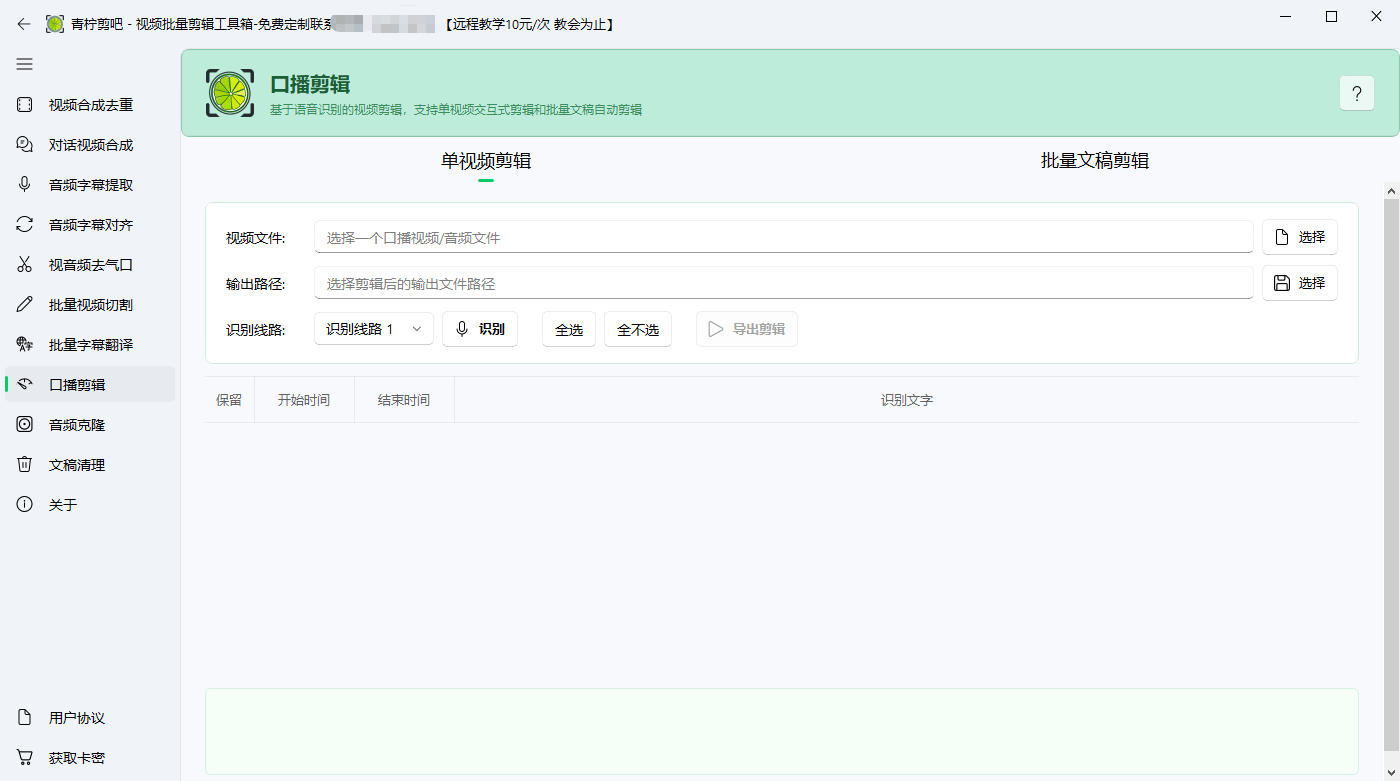The width and height of the screenshot is (1400, 781).
Task: Click the 导出剪辑 play button
Action: pos(747,329)
